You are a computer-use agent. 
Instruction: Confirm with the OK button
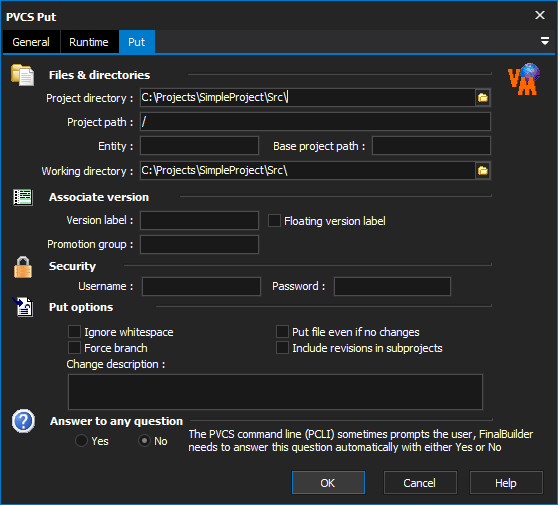328,483
